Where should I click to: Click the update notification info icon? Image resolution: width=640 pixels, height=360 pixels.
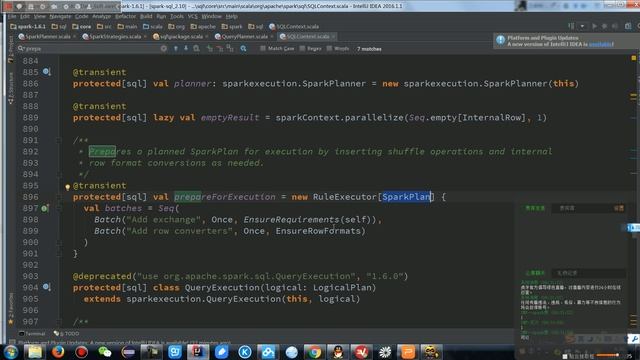click(x=500, y=40)
